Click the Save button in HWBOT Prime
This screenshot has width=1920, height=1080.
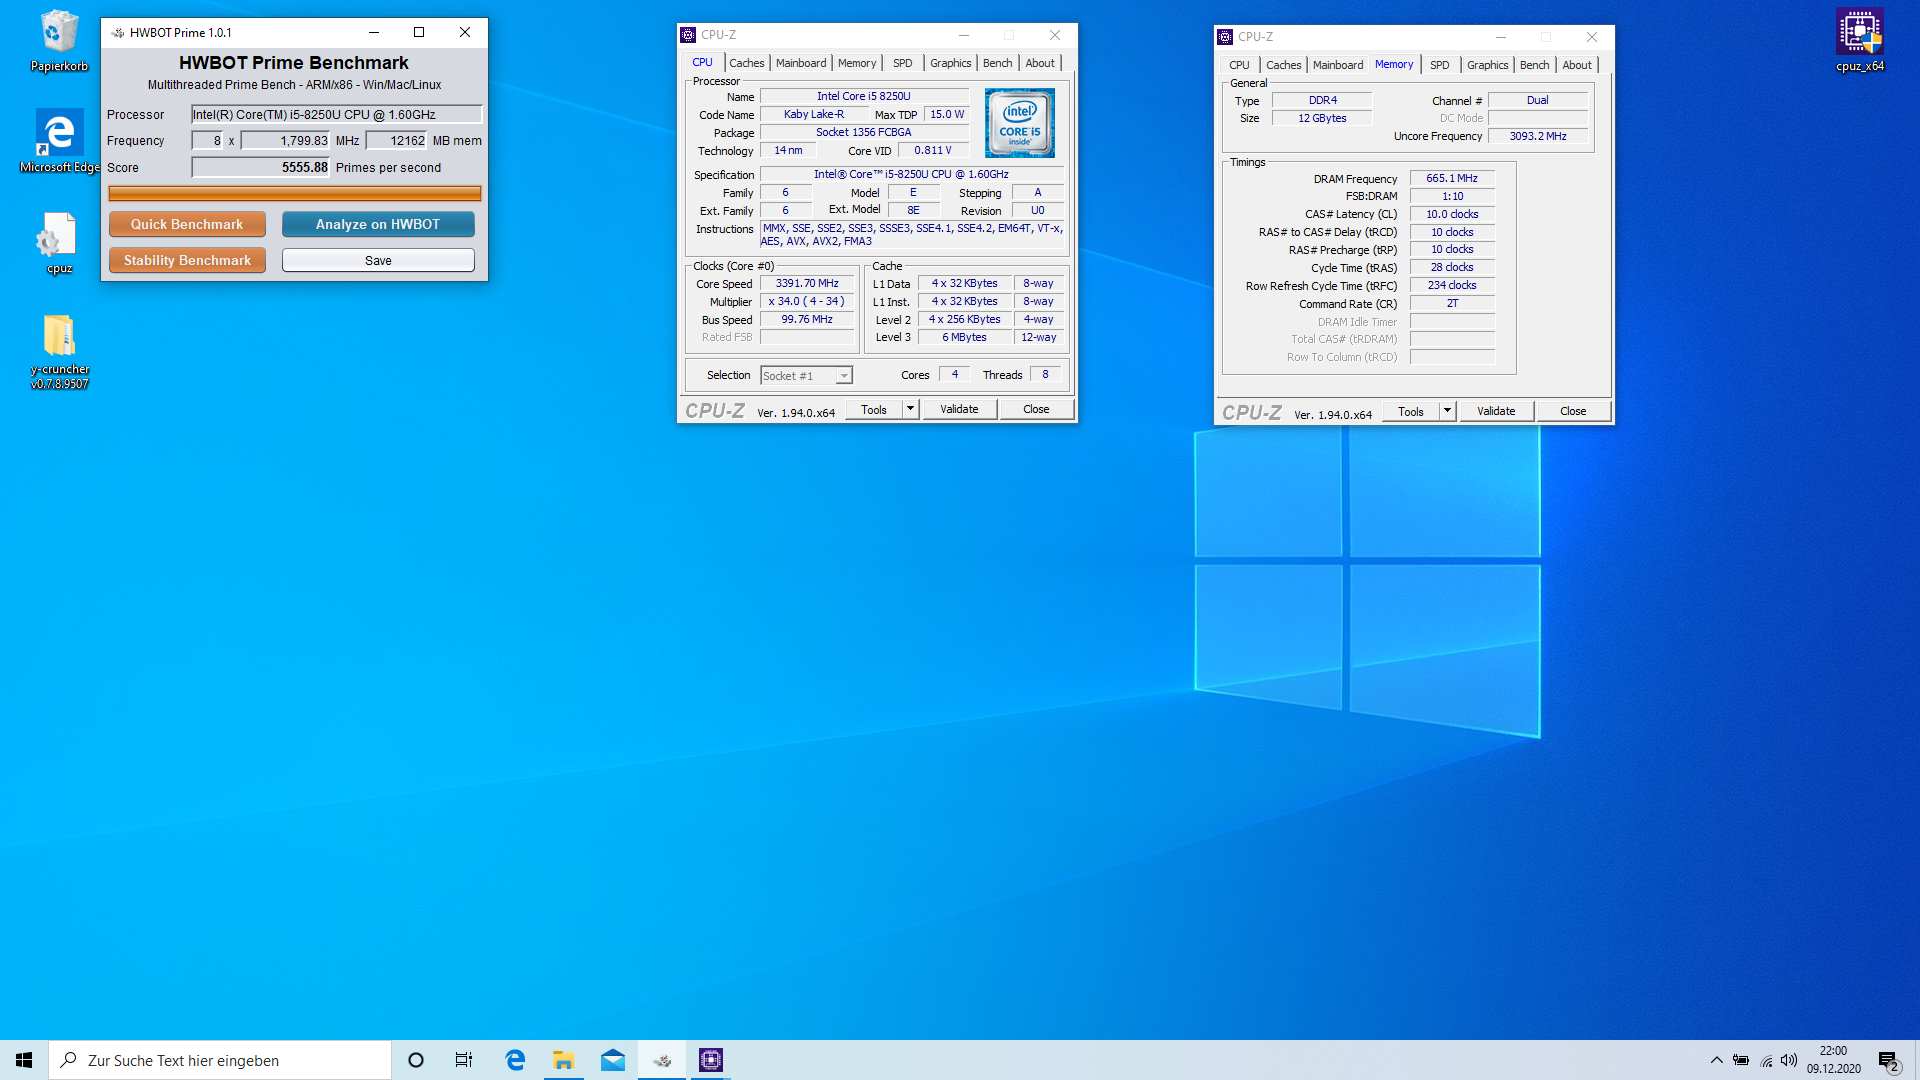378,260
